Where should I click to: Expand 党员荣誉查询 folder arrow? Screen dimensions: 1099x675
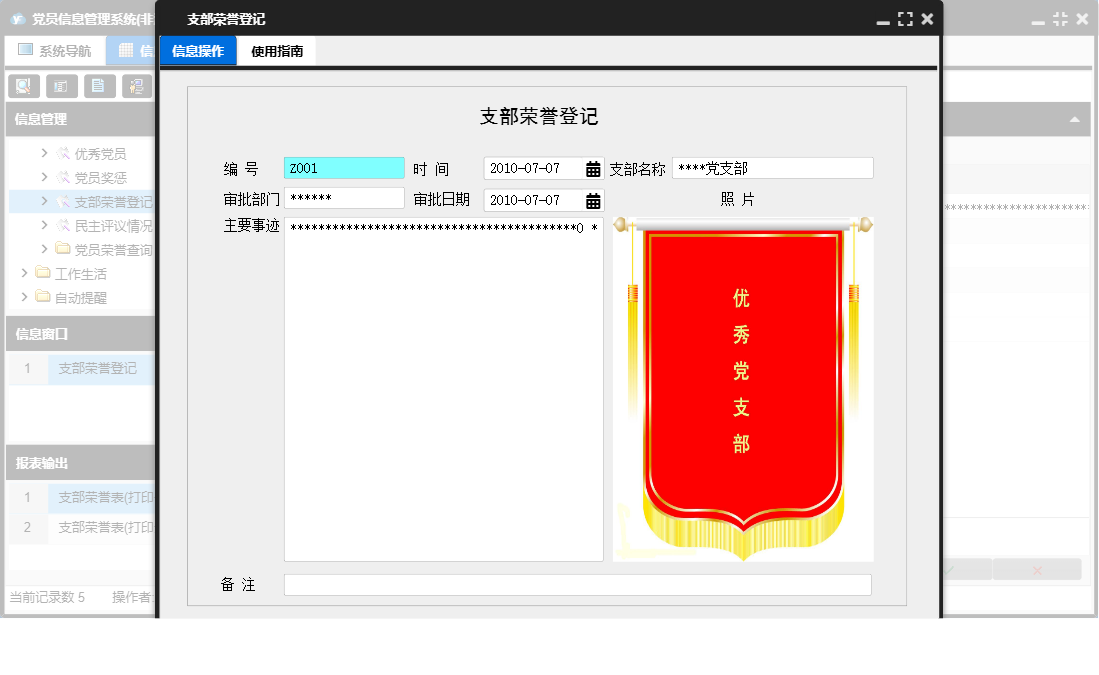(44, 249)
